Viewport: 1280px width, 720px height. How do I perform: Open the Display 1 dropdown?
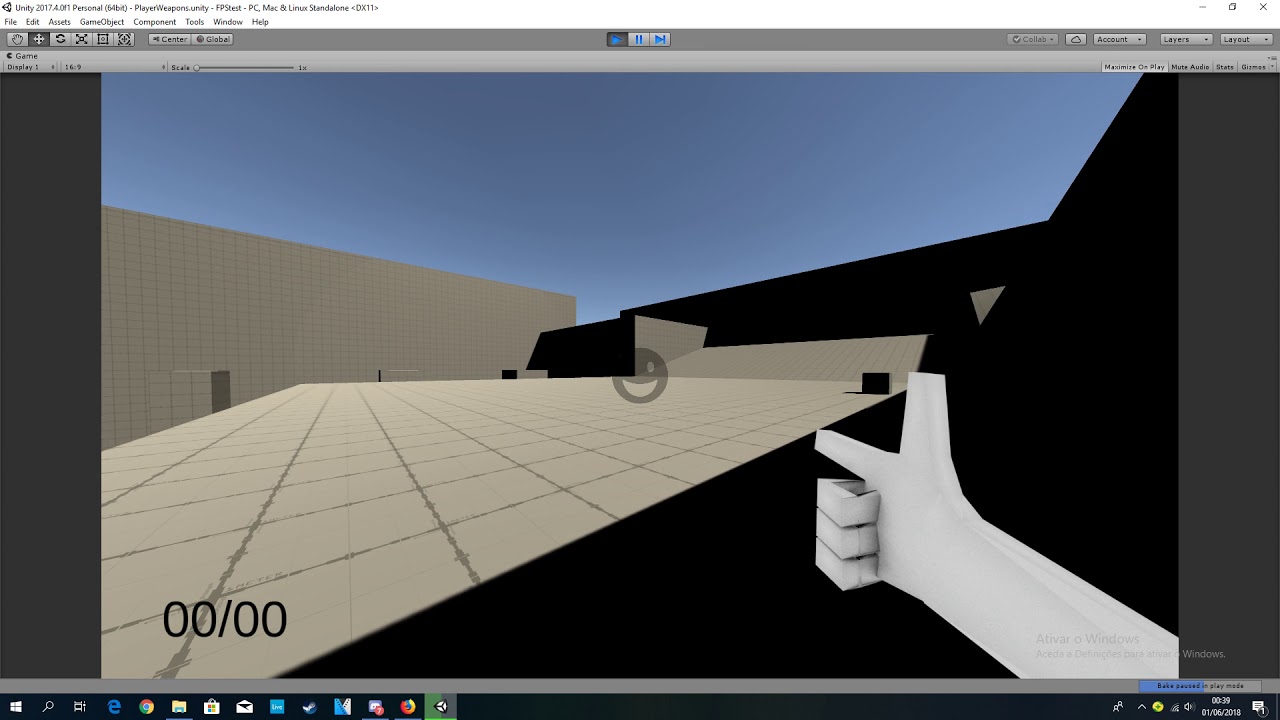click(30, 67)
